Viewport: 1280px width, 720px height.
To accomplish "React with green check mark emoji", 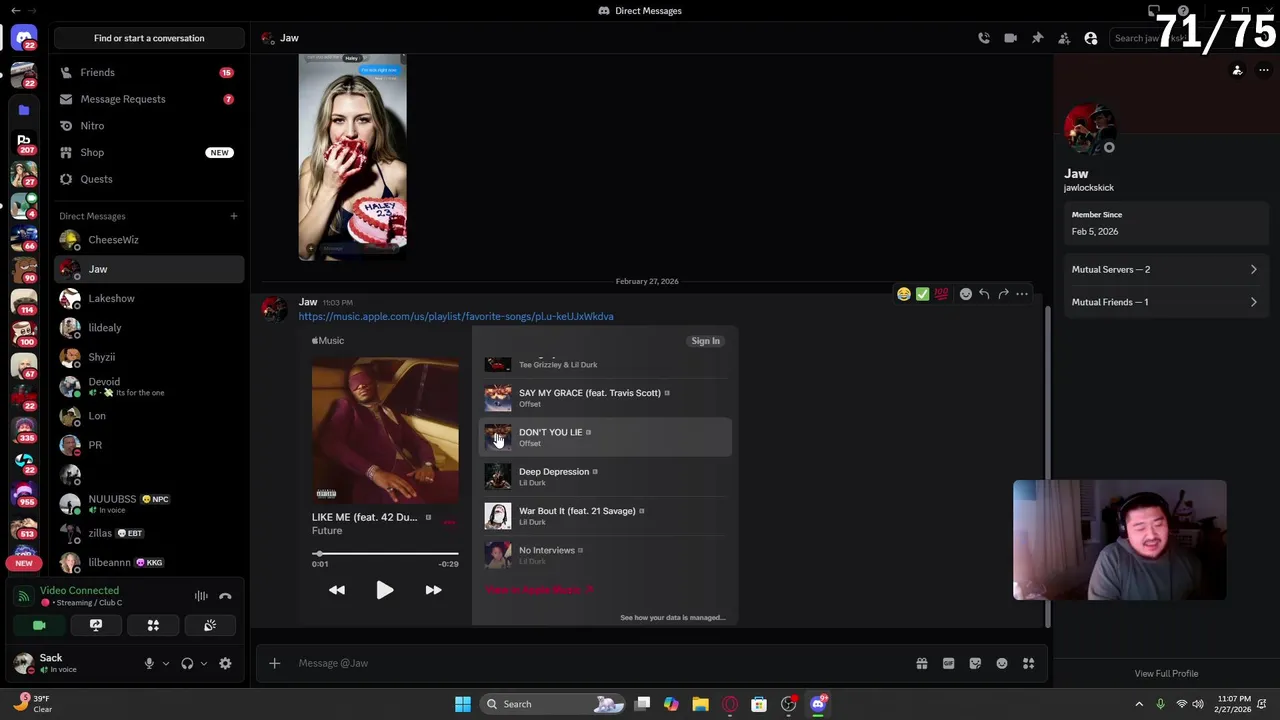I will pyautogui.click(x=922, y=294).
